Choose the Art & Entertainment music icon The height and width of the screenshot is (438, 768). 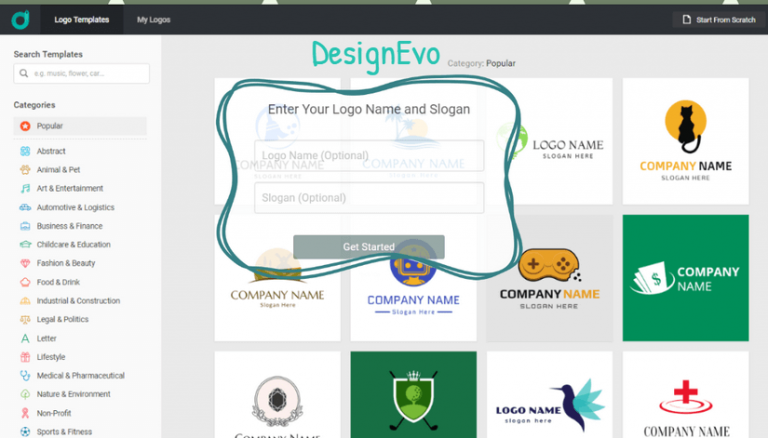click(x=24, y=188)
